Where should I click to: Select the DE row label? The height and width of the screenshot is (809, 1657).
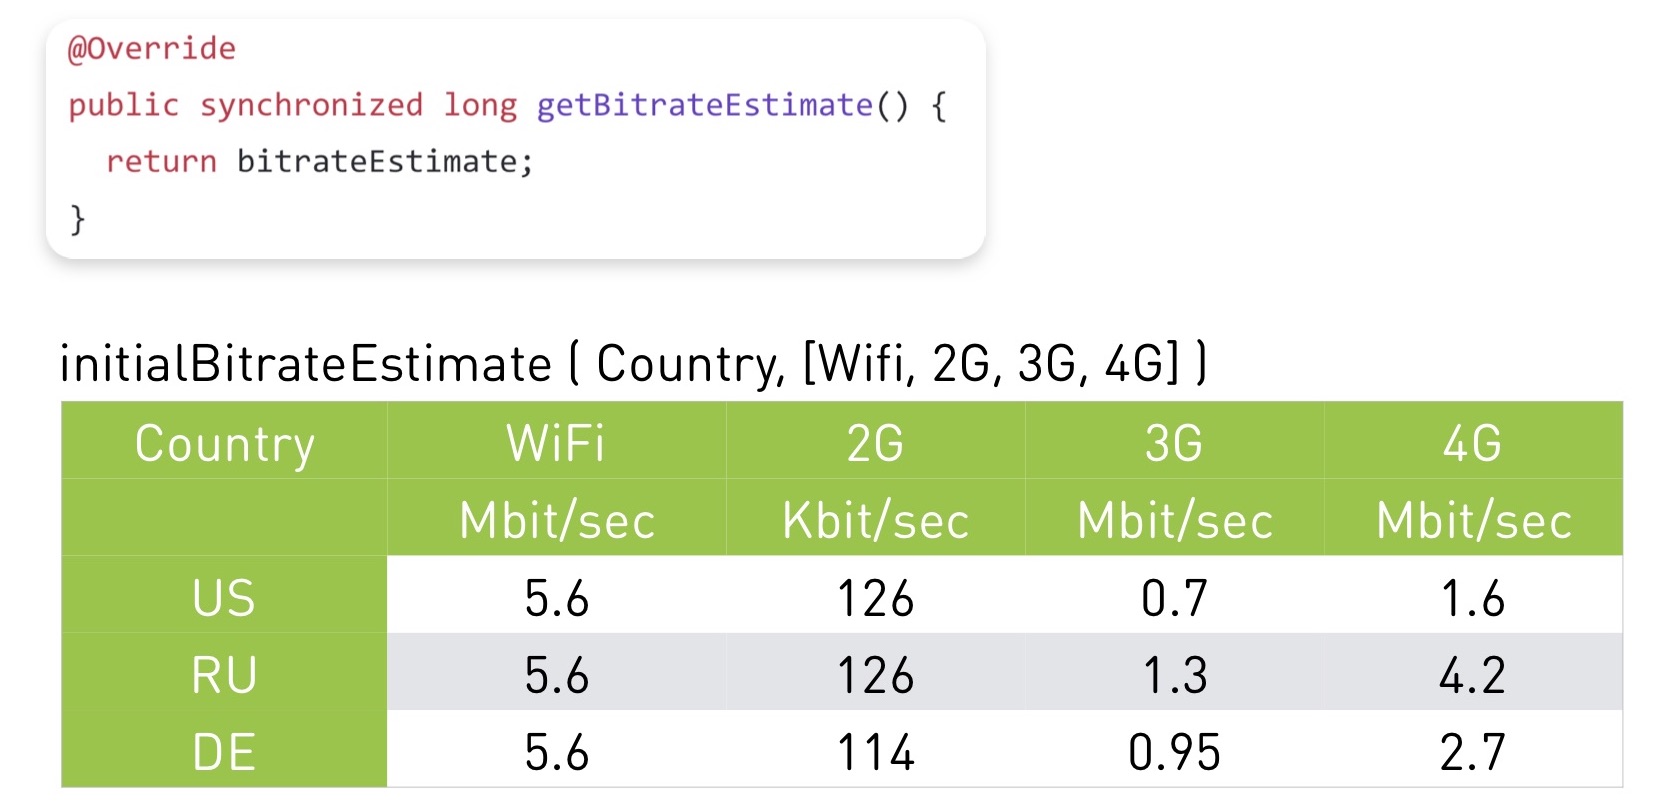224,752
